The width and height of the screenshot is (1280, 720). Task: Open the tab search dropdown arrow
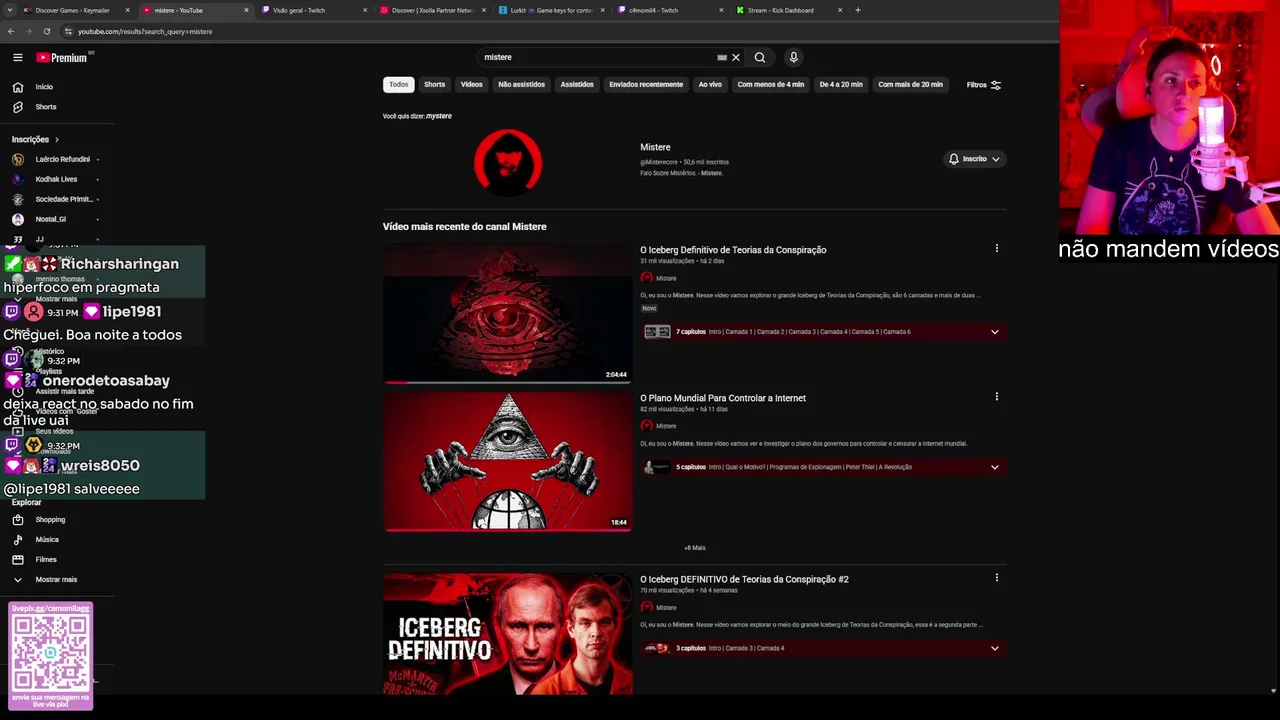pyautogui.click(x=9, y=10)
